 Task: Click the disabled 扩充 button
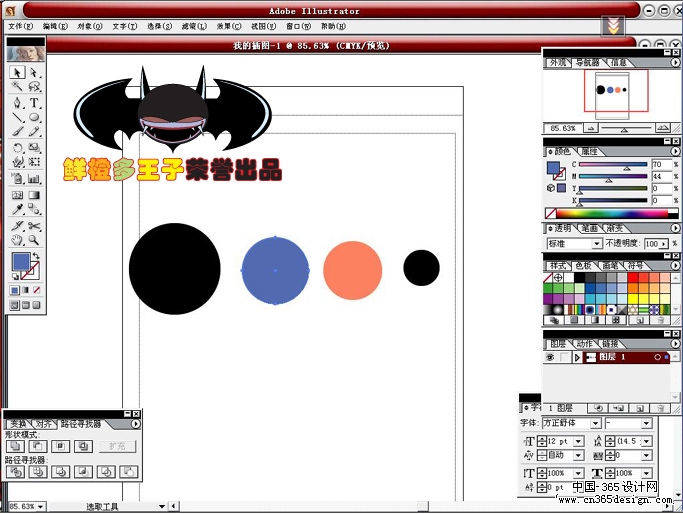[117, 446]
